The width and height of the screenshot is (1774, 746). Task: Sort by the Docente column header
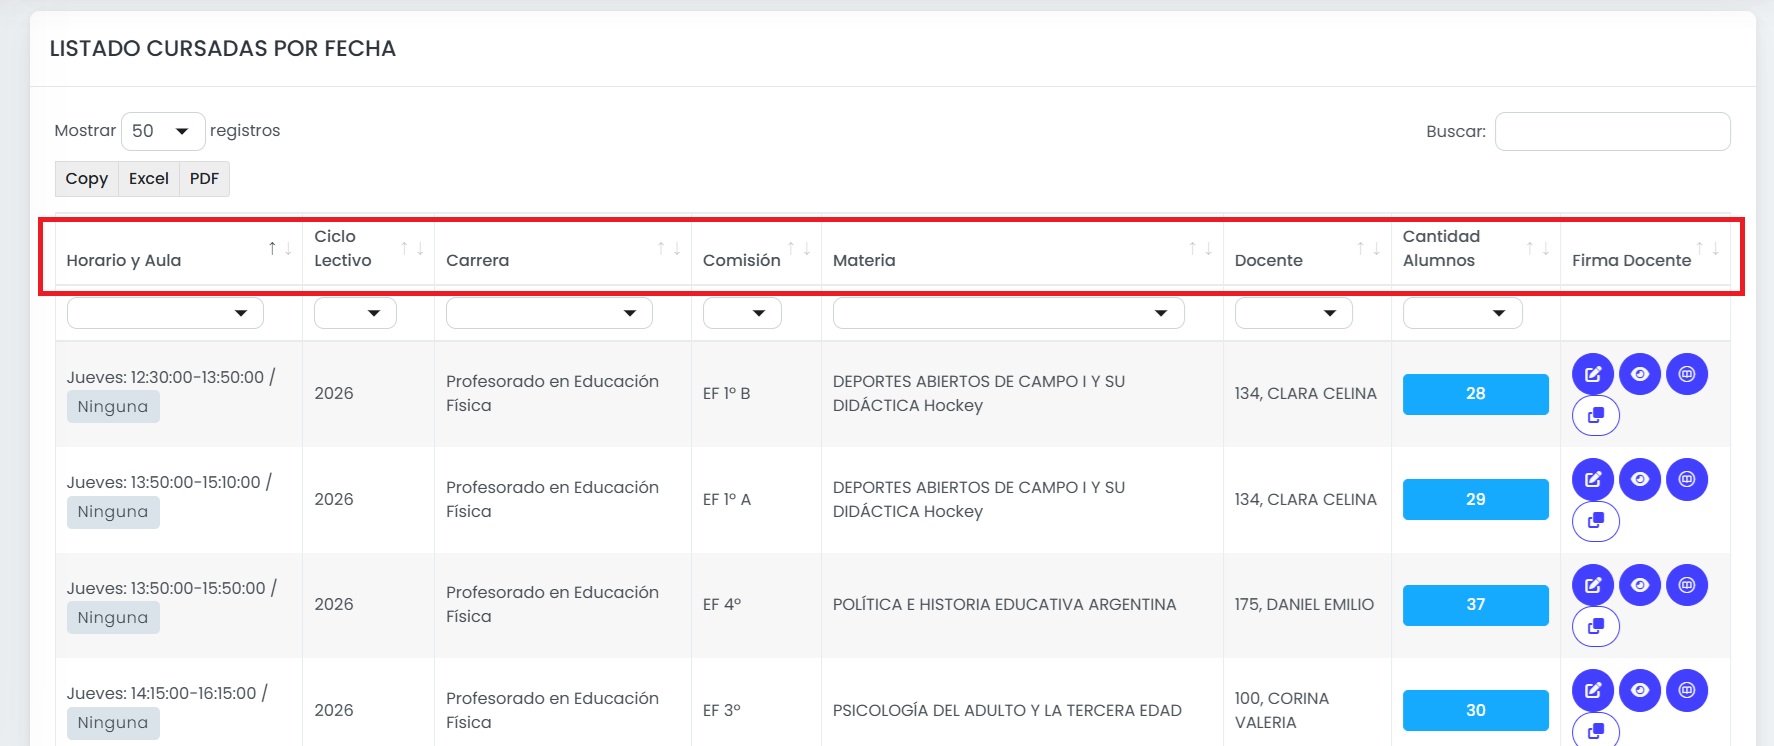(x=1307, y=249)
